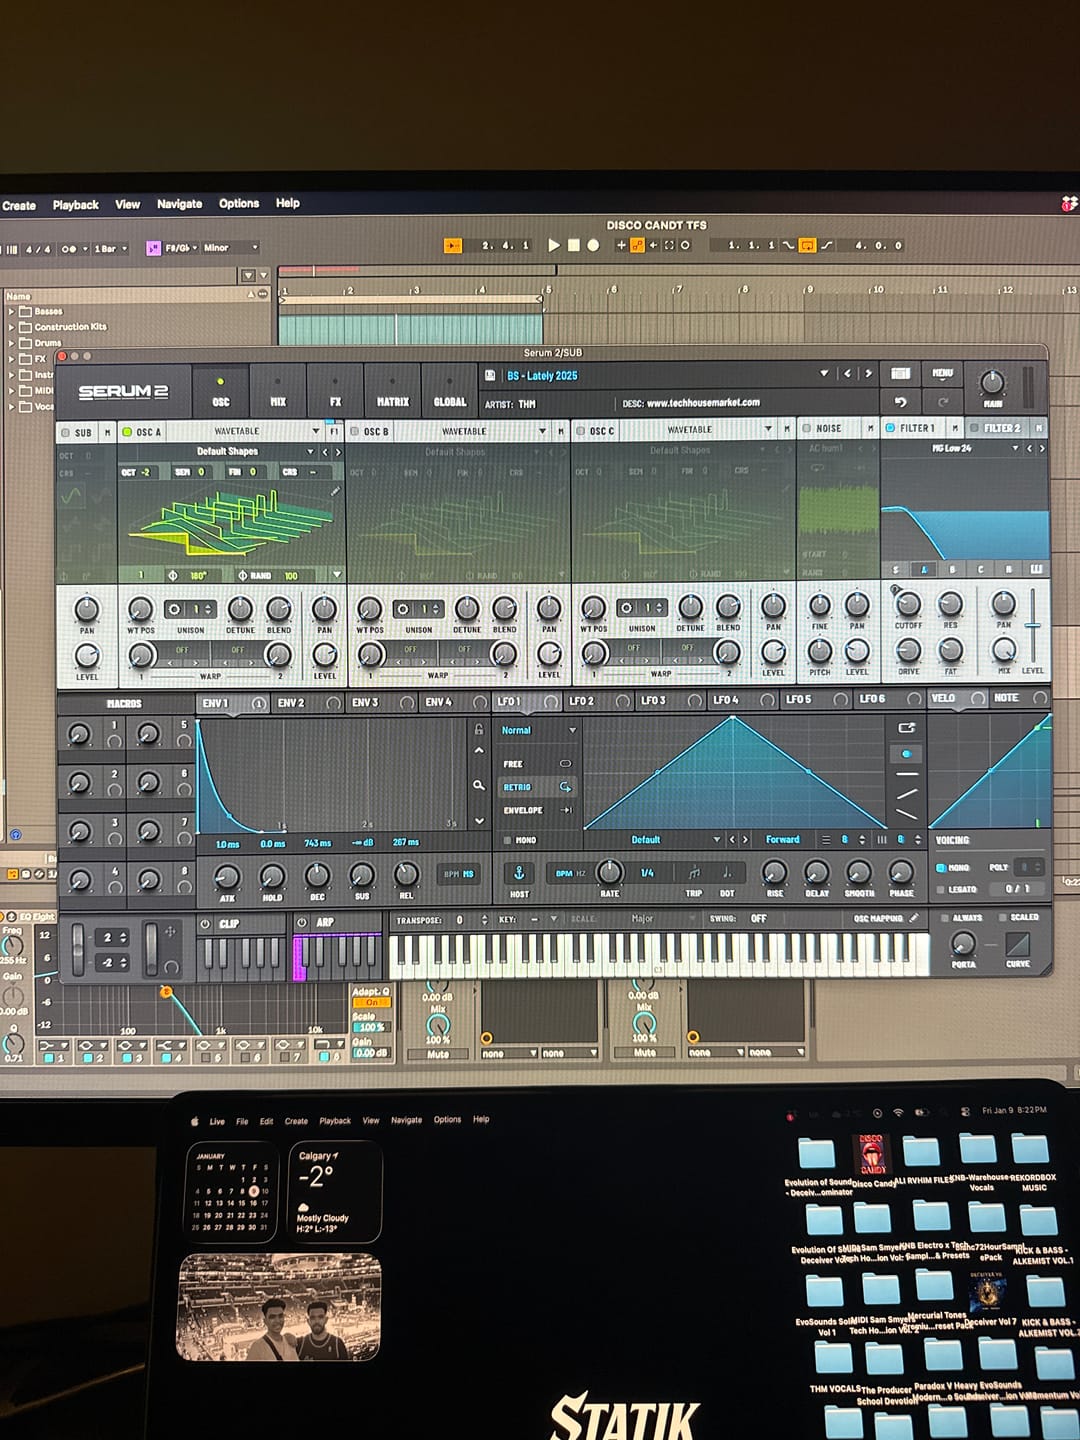
Task: Click the OSC A wavetable edit pencil
Action: coord(335,491)
